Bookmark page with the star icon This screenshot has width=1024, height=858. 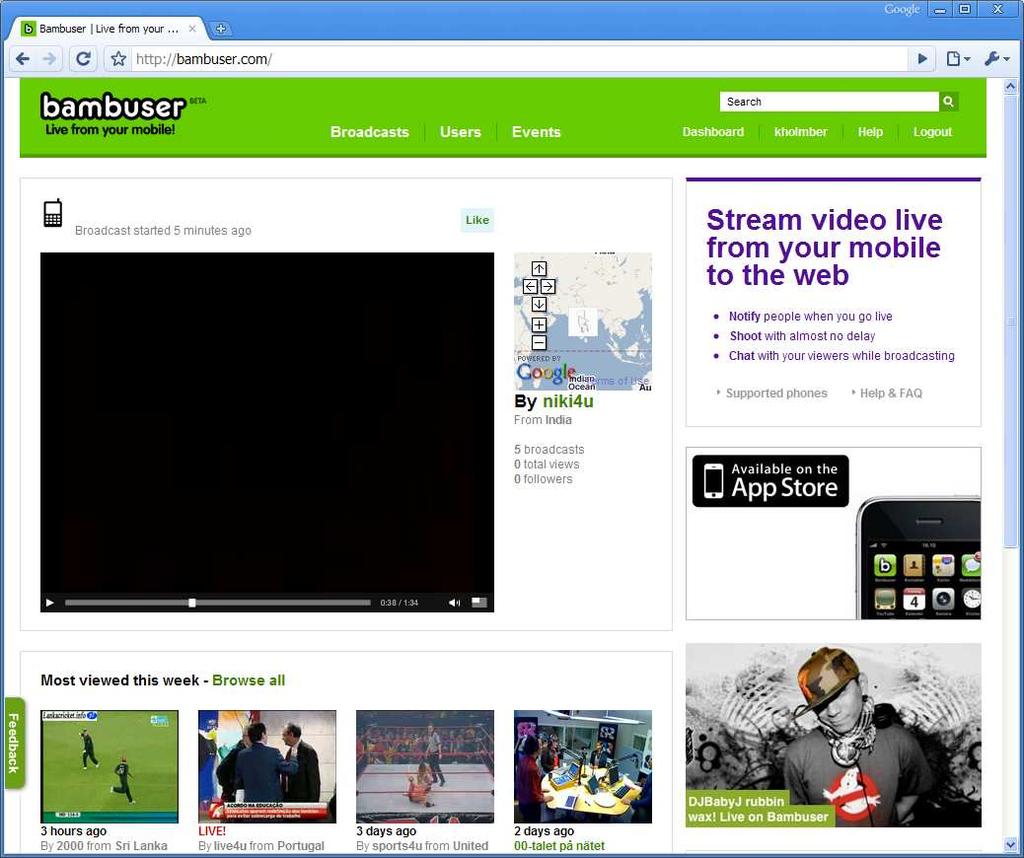[118, 59]
